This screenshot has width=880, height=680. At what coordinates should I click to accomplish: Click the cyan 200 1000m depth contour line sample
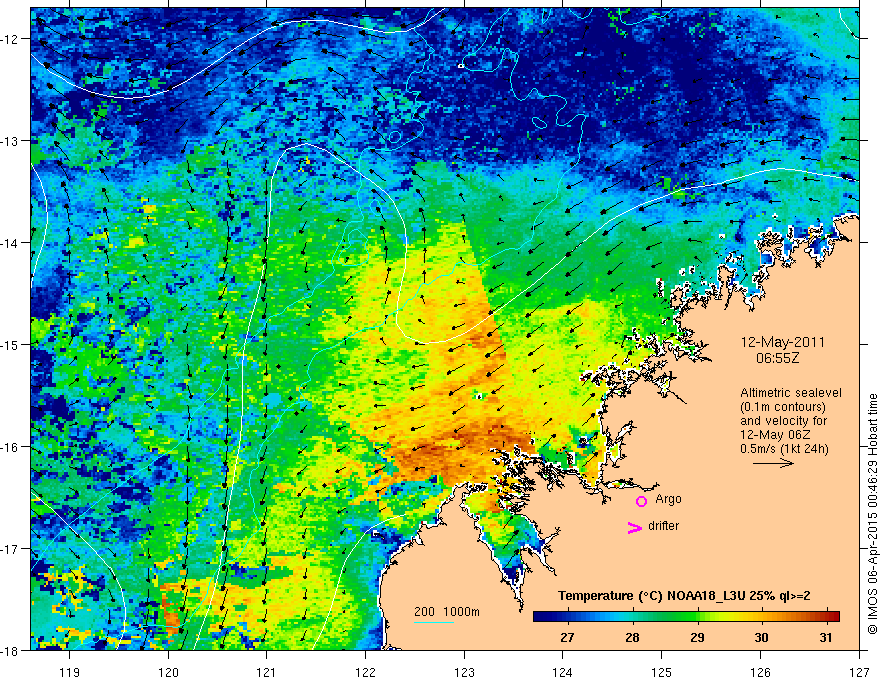(434, 622)
